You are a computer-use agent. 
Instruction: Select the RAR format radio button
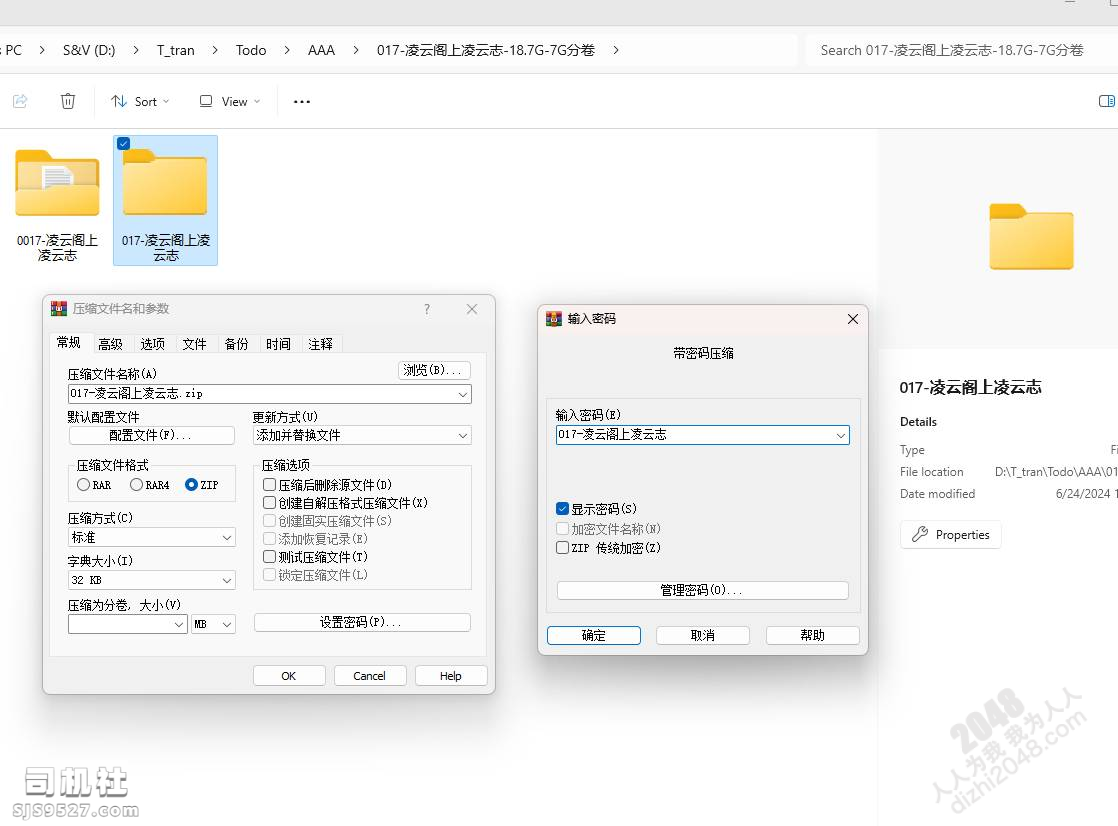coord(84,485)
